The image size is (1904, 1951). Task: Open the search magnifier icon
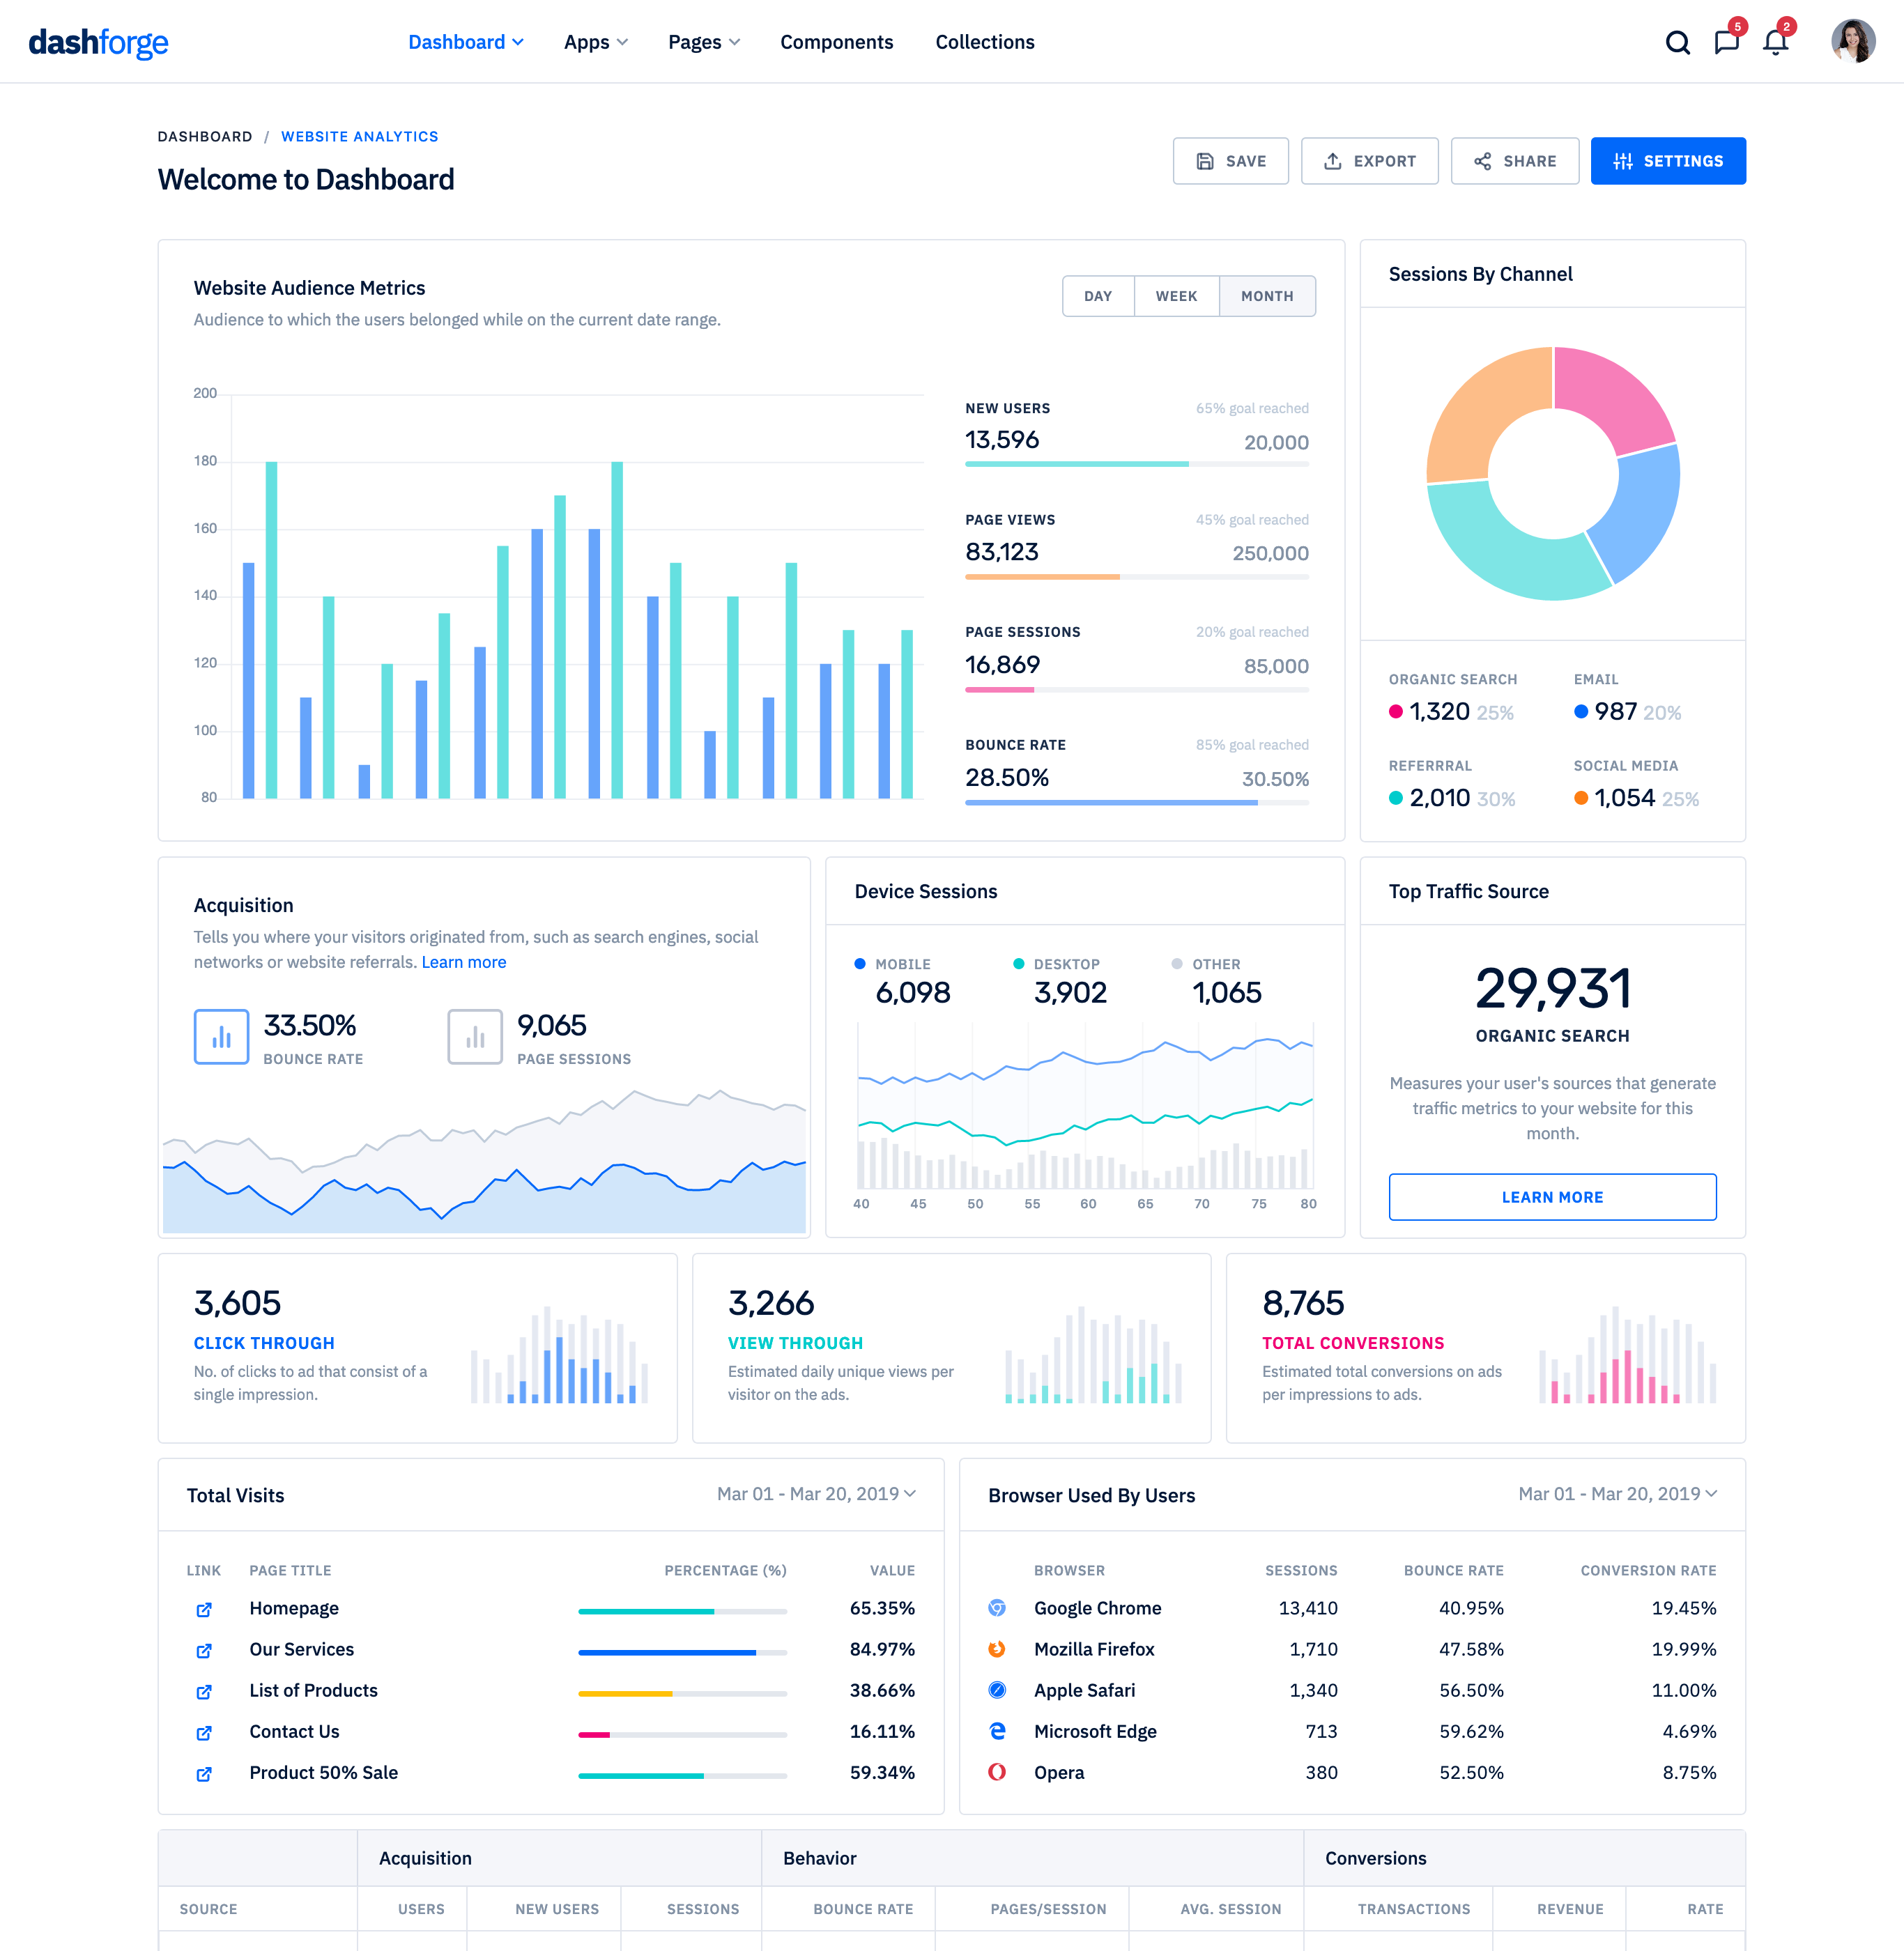(1677, 43)
